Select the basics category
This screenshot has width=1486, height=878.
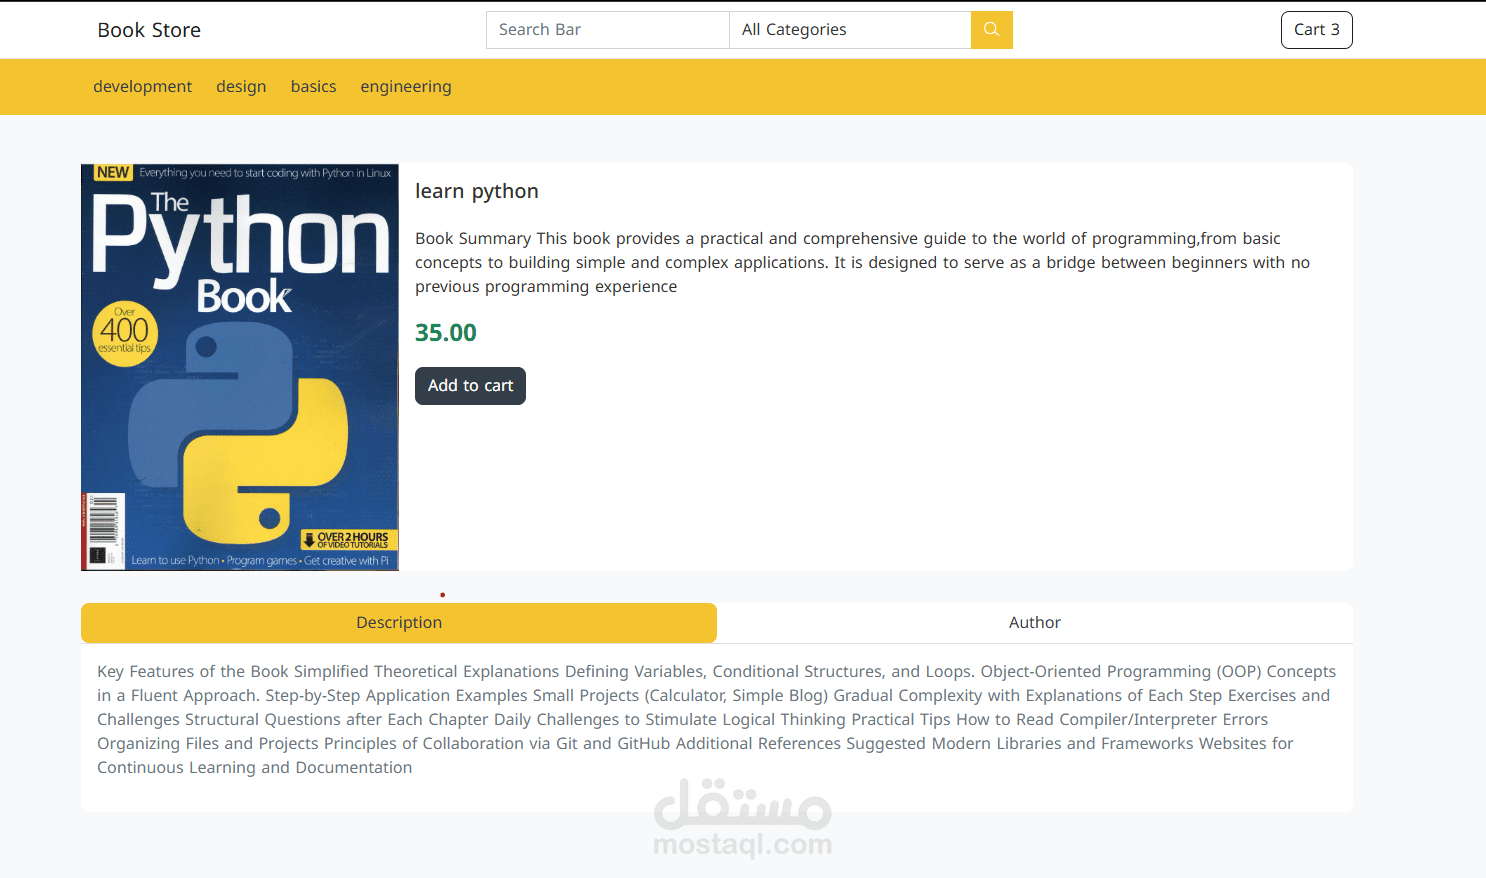pyautogui.click(x=313, y=87)
